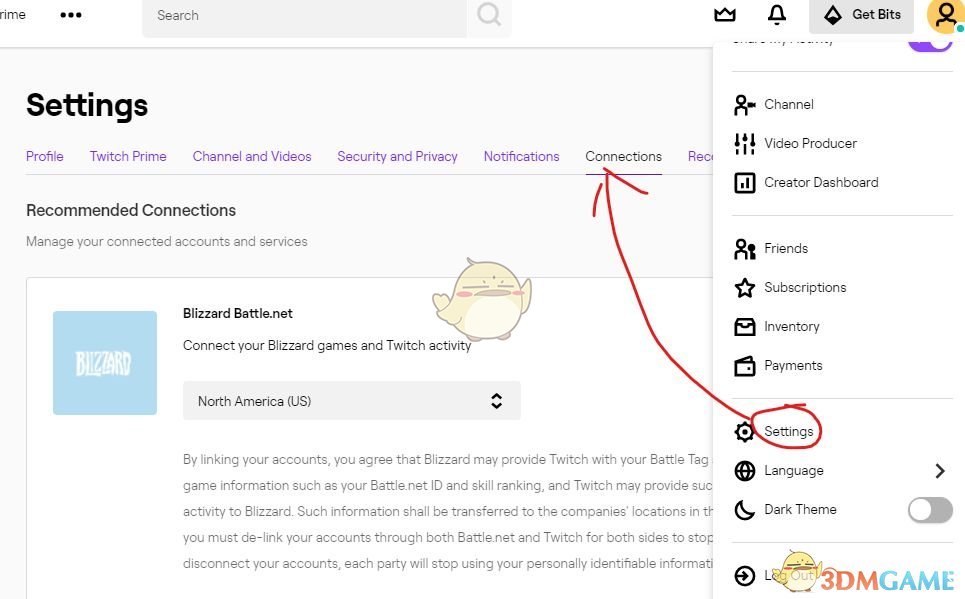
Task: Click the Log Out arrow icon
Action: pos(745,576)
